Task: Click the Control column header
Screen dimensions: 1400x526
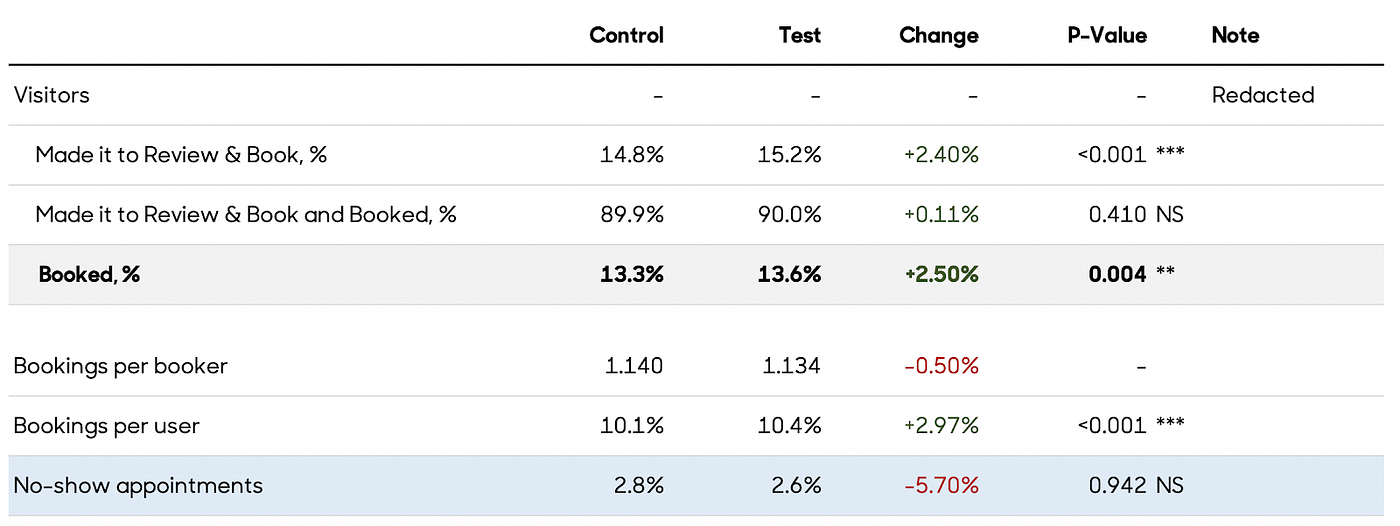Action: [626, 36]
